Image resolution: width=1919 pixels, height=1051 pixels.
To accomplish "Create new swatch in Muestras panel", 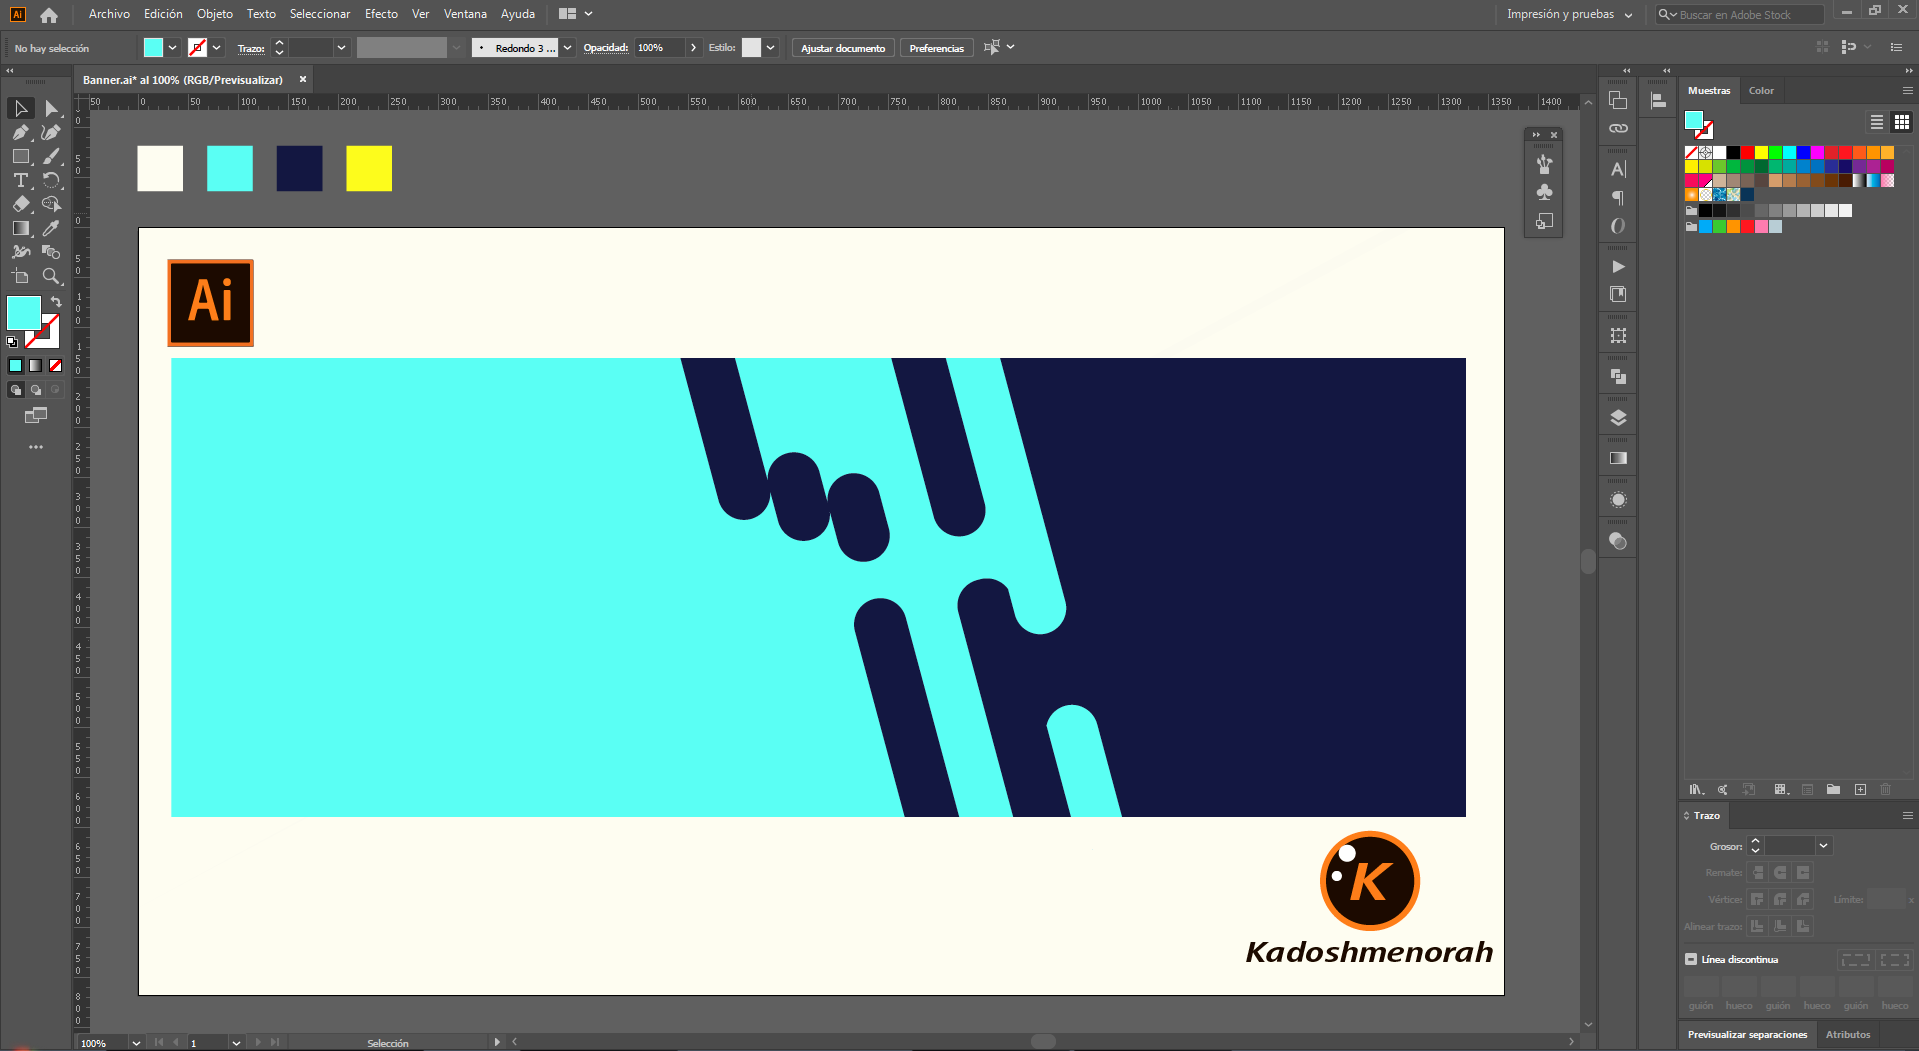I will (x=1860, y=790).
